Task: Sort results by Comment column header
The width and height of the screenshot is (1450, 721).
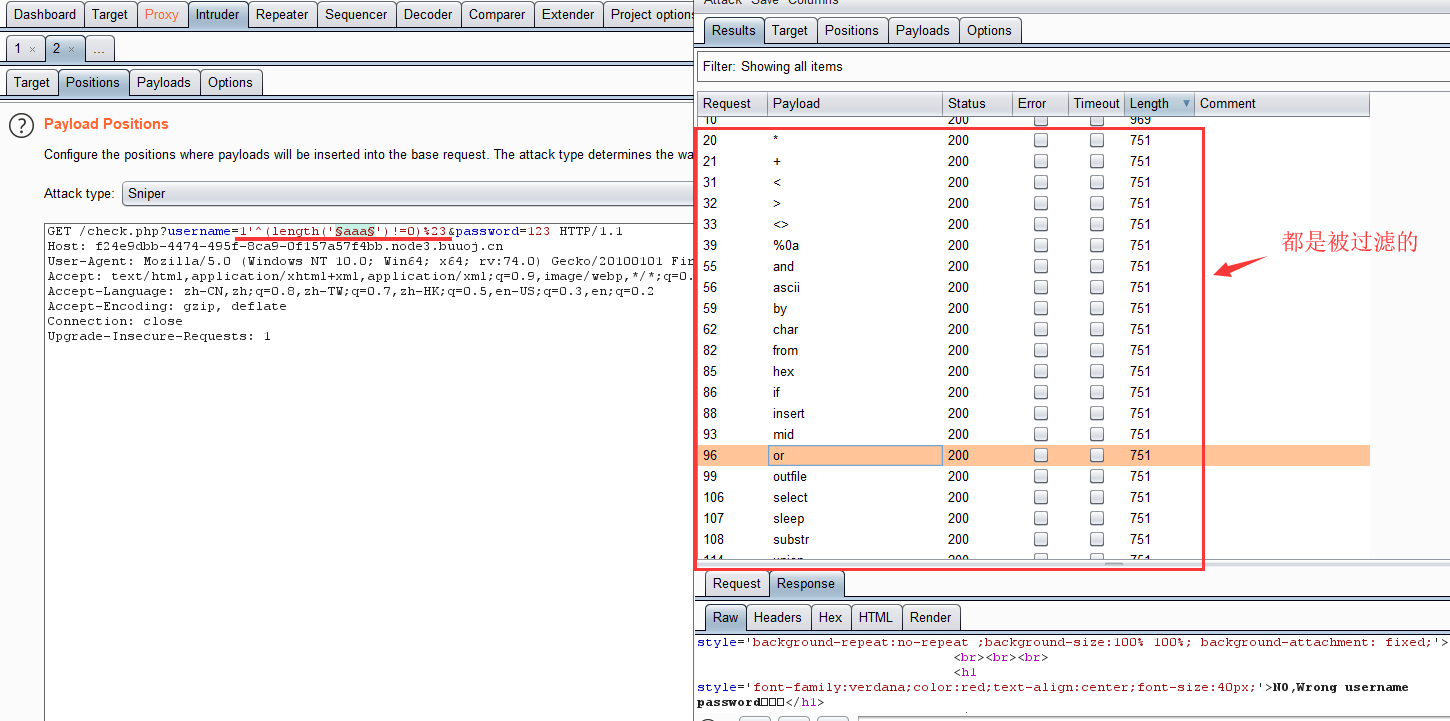Action: coord(1282,103)
